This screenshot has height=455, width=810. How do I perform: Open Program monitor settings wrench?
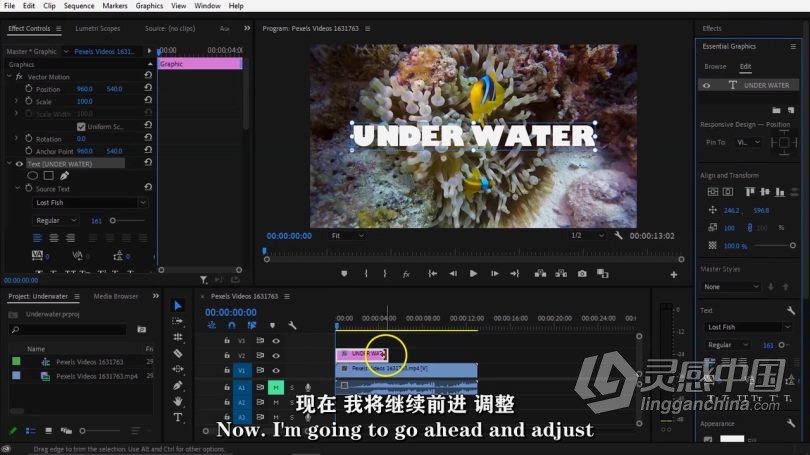618,236
